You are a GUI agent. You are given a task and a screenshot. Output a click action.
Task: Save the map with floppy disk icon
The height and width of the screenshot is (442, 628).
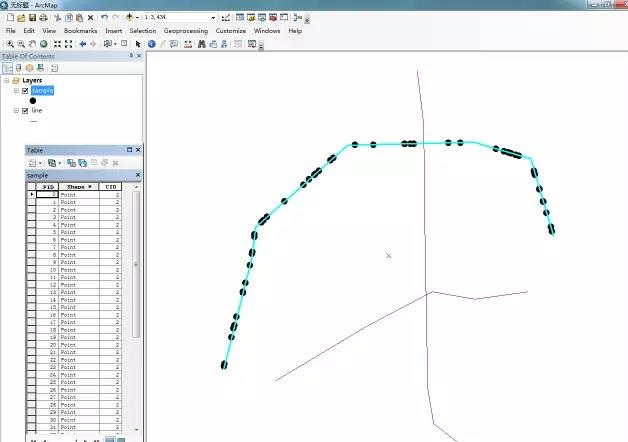coord(32,18)
